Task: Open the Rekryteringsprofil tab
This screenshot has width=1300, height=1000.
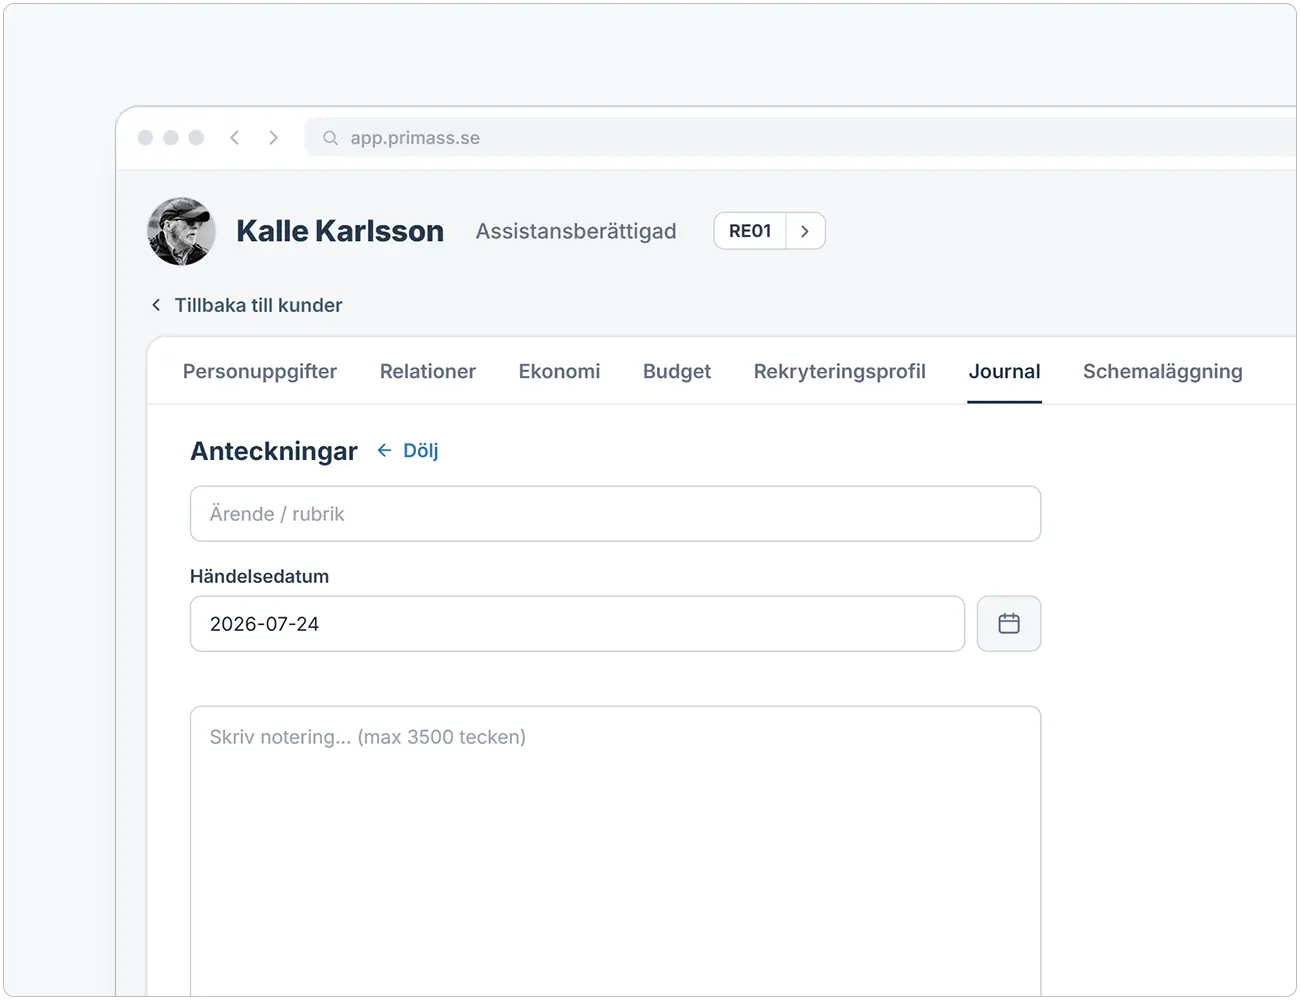Action: click(840, 372)
